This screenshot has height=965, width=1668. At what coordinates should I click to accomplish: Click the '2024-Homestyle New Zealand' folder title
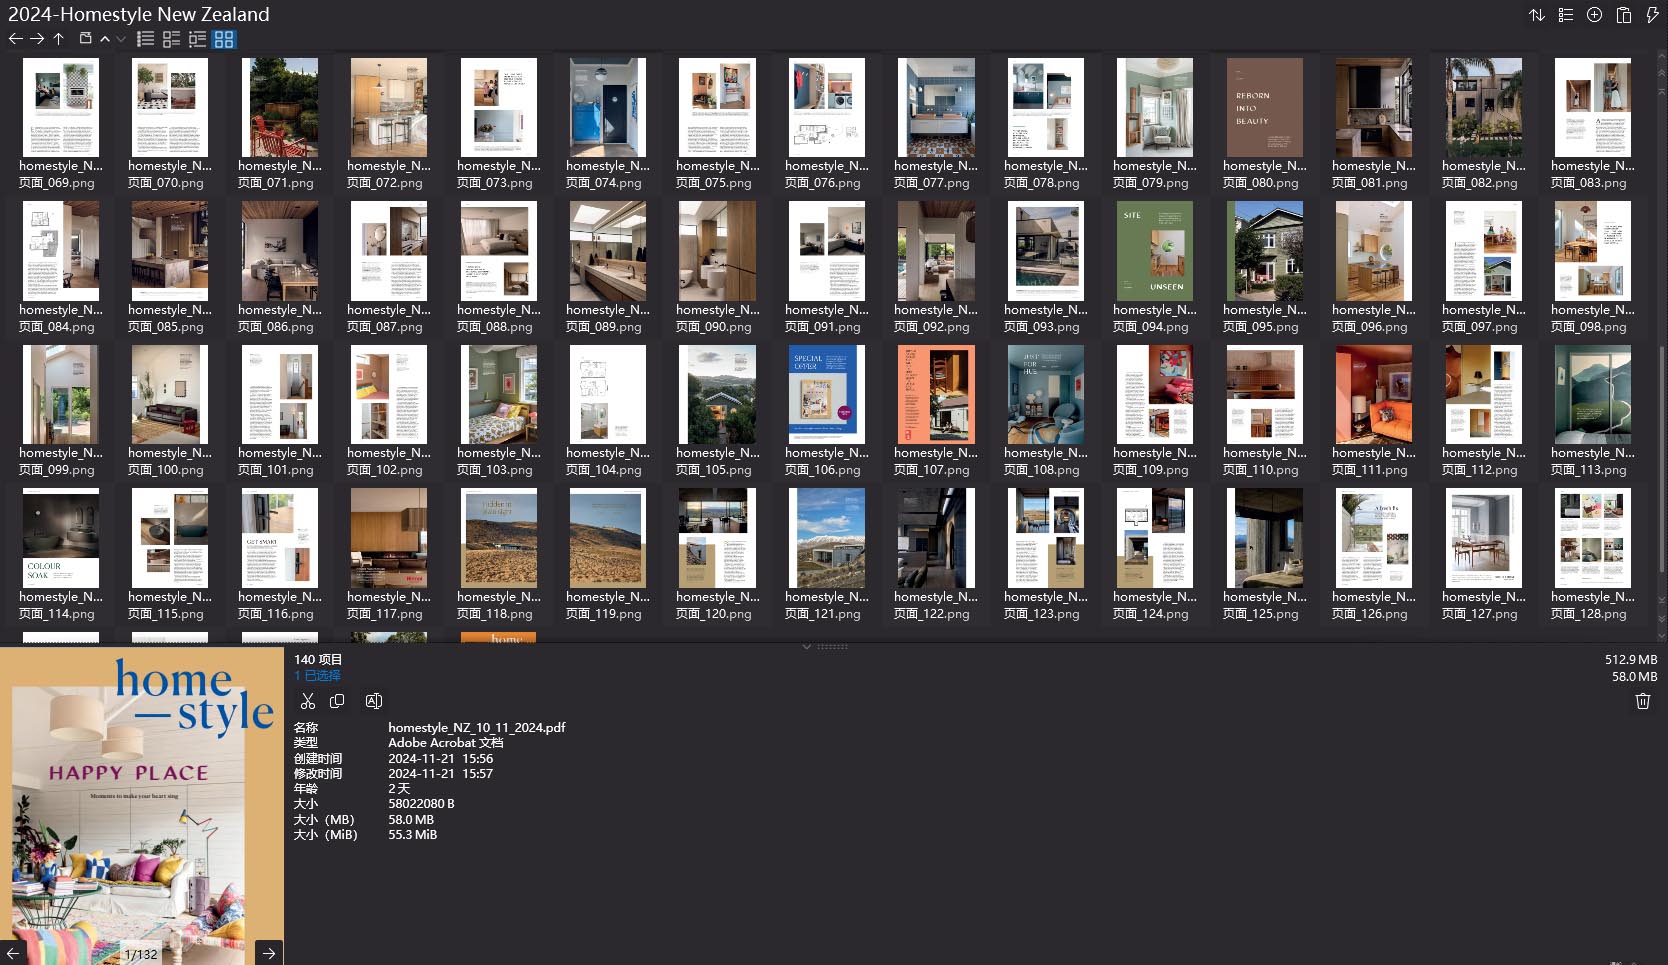point(139,14)
